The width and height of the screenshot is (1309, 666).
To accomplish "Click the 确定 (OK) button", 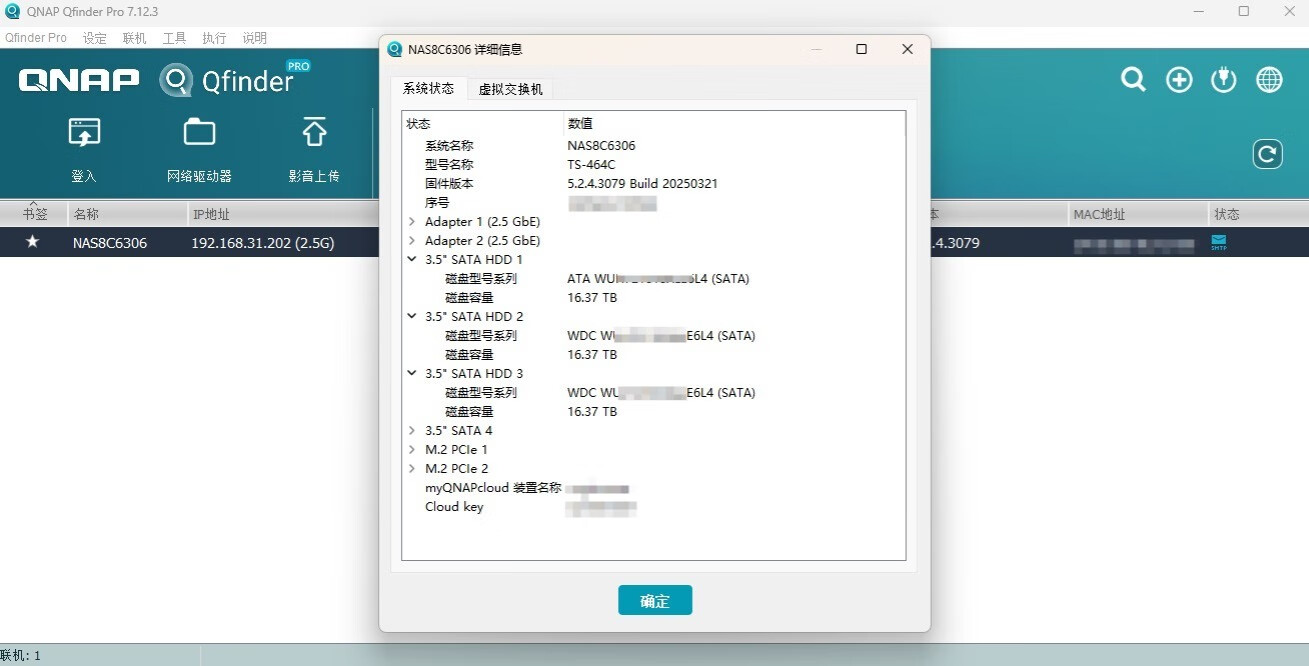I will [x=655, y=601].
